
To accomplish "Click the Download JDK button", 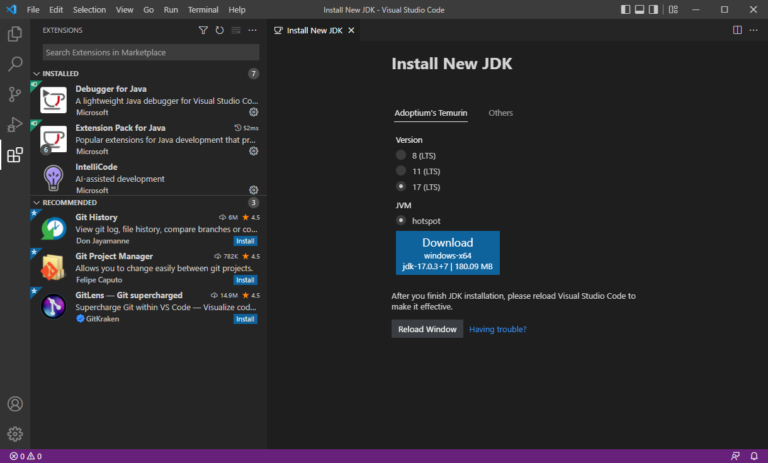I will [447, 253].
